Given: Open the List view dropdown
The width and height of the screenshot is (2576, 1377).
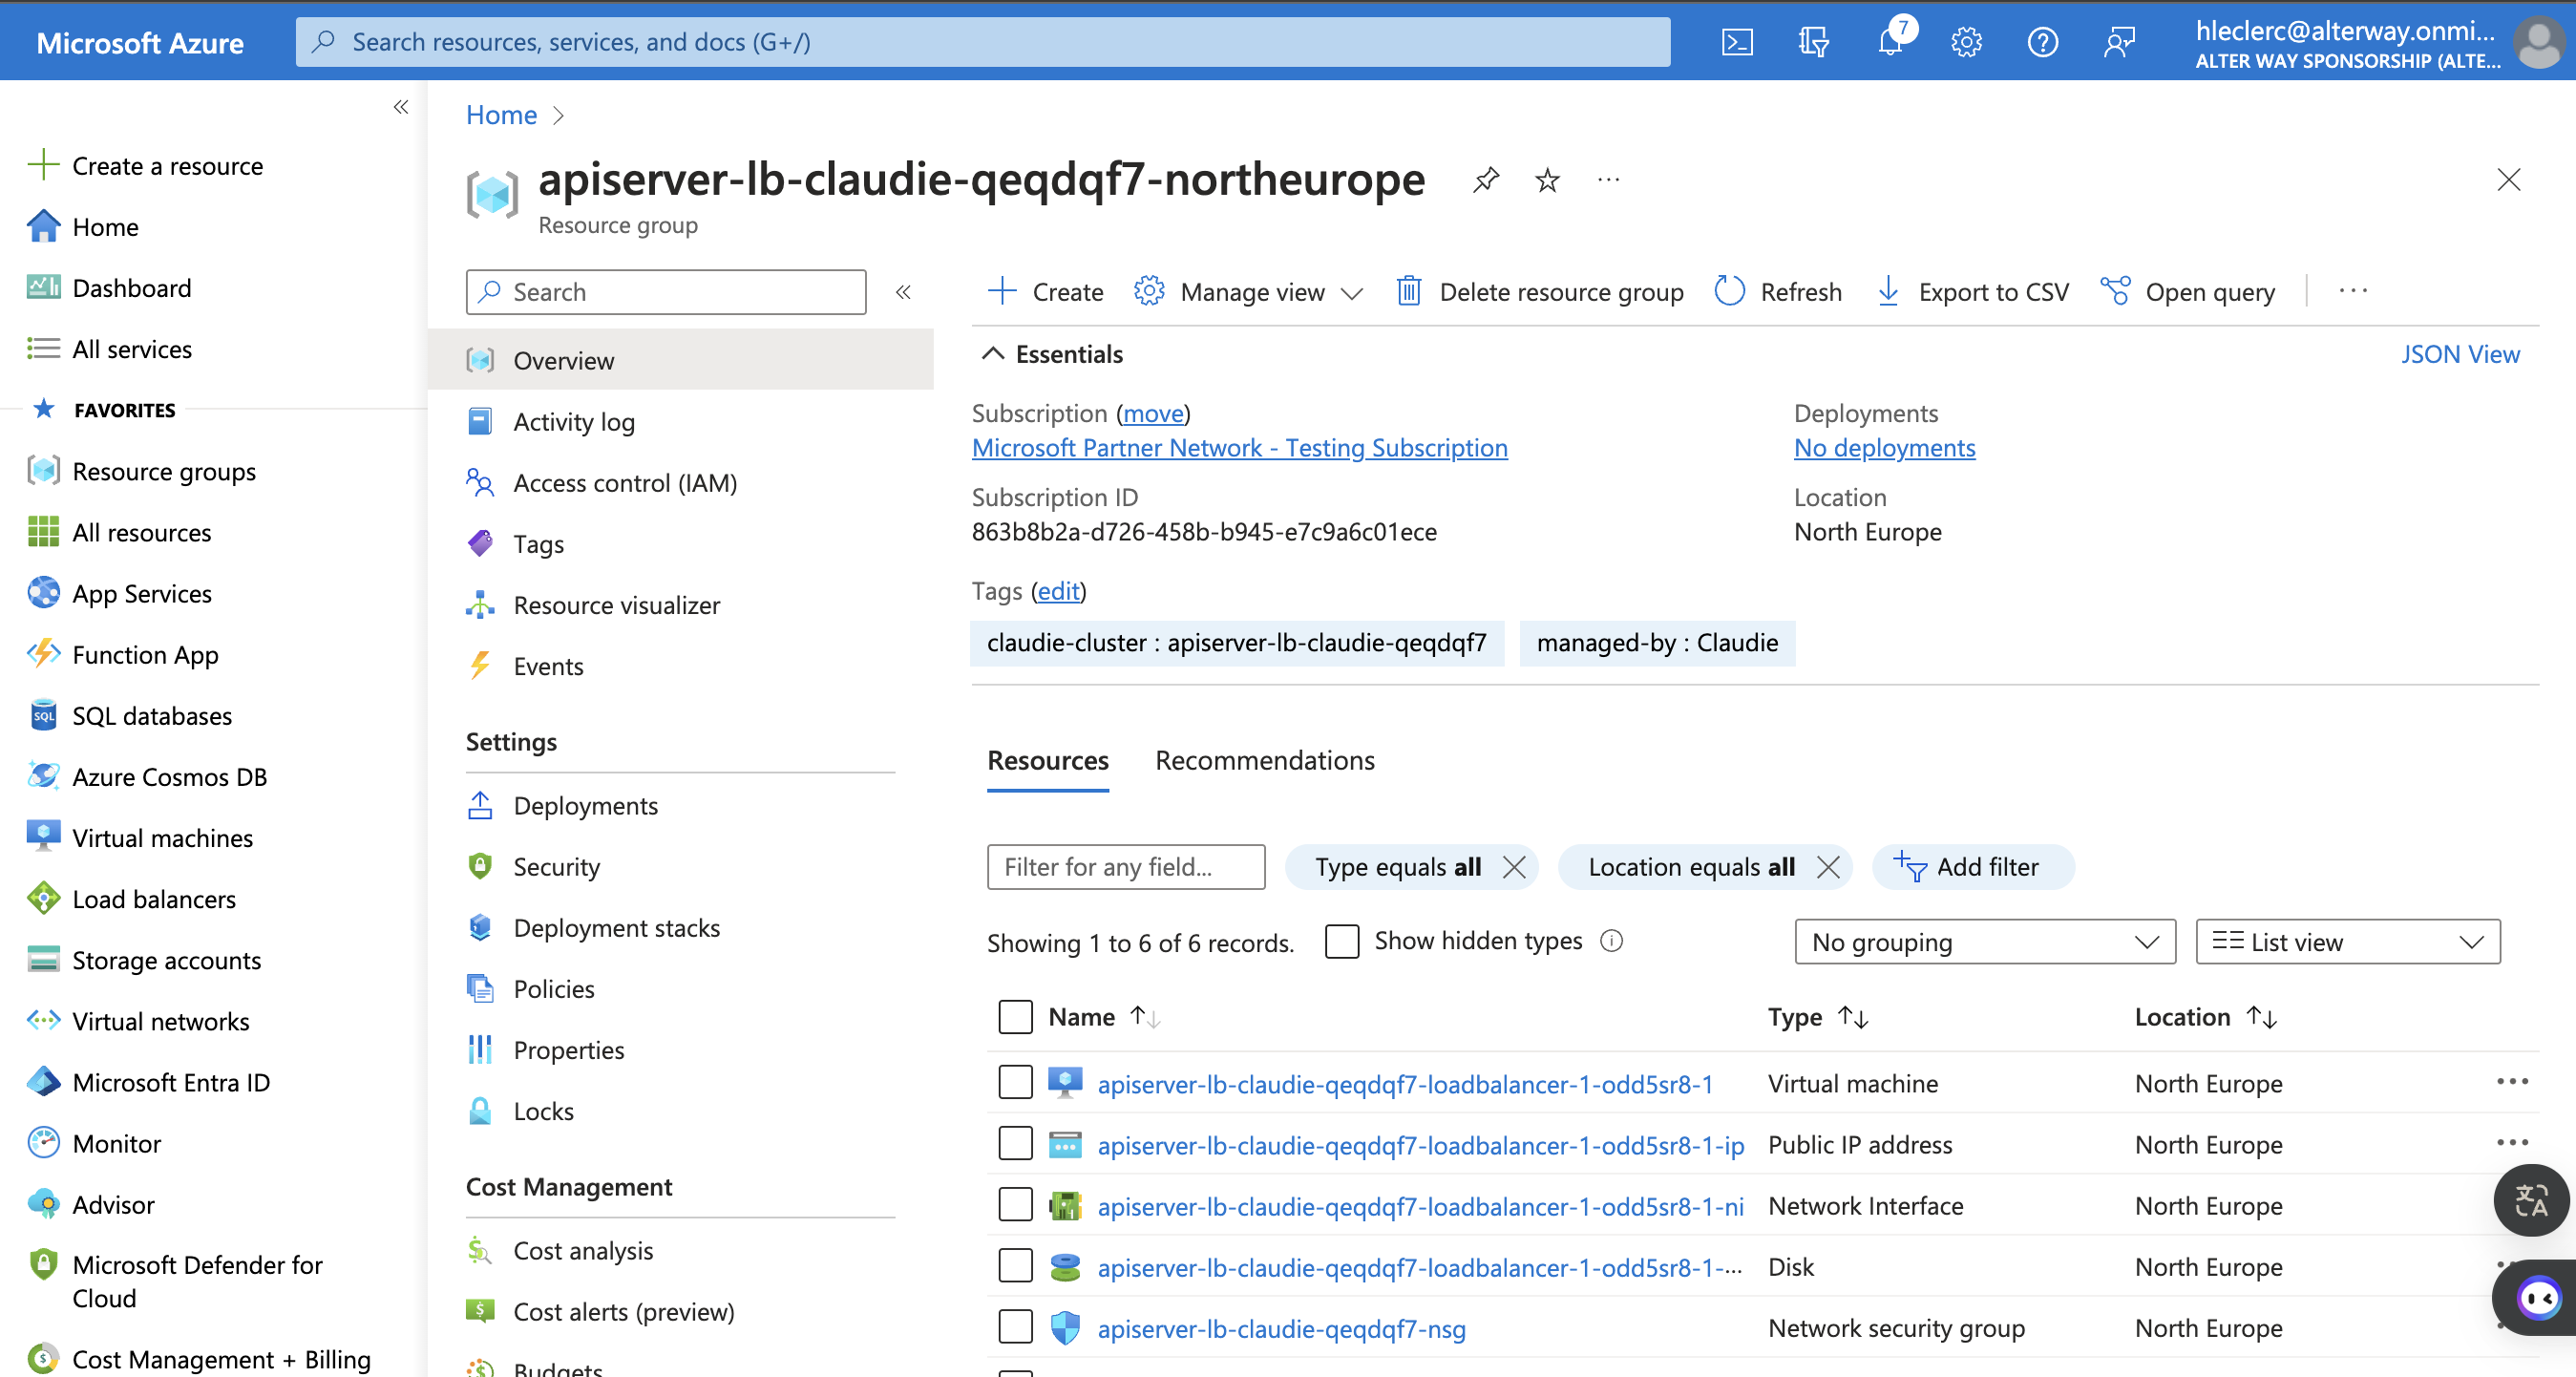Looking at the screenshot, I should tap(2347, 942).
